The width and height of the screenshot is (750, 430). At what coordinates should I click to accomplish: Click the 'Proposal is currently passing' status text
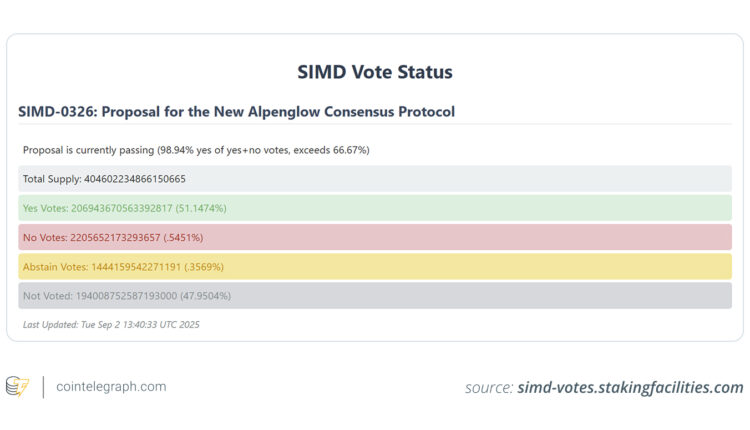click(x=88, y=150)
